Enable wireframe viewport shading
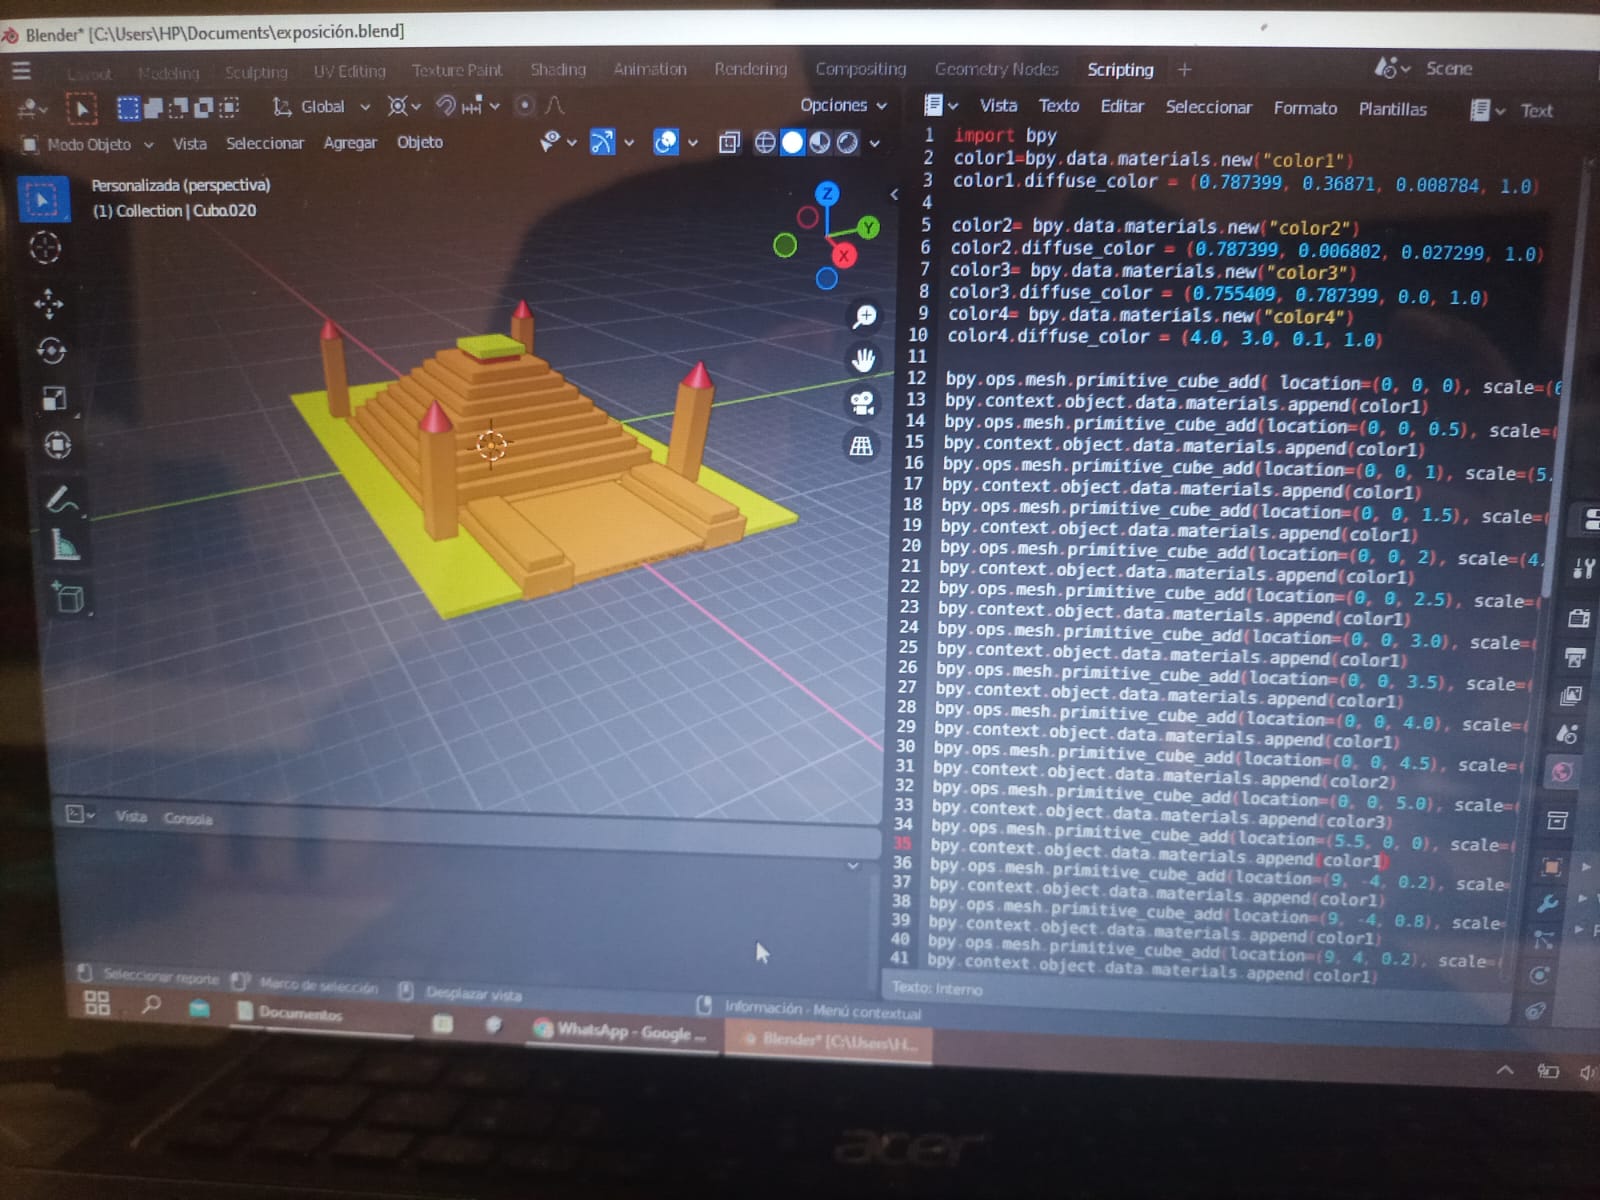This screenshot has height=1200, width=1600. coord(765,143)
